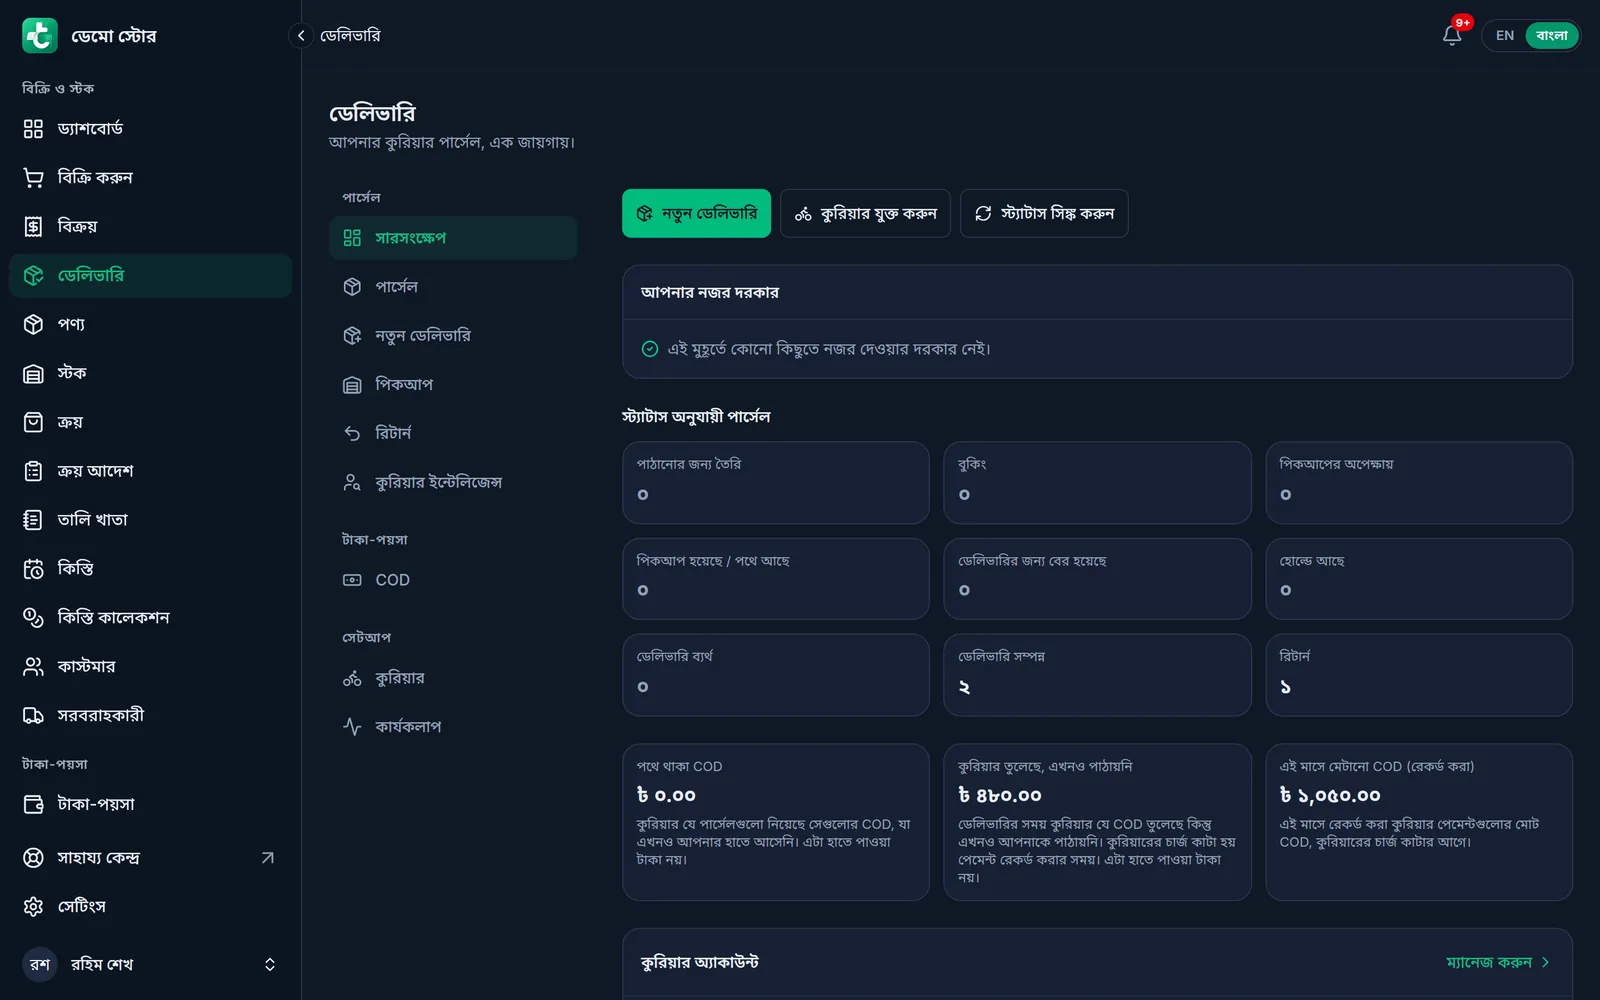The width and height of the screenshot is (1600, 1000).
Task: Click the notebook icon beside তালি খাতা
Action: [33, 520]
